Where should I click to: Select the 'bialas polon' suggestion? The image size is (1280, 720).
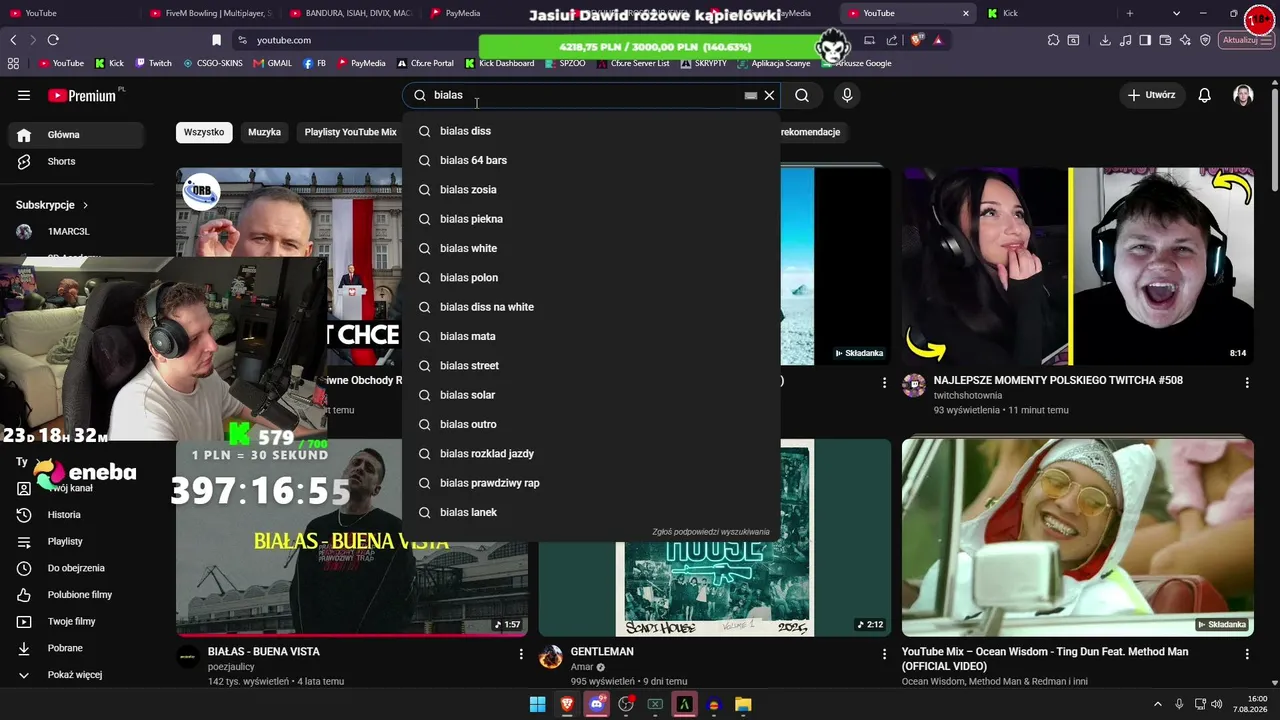click(591, 278)
